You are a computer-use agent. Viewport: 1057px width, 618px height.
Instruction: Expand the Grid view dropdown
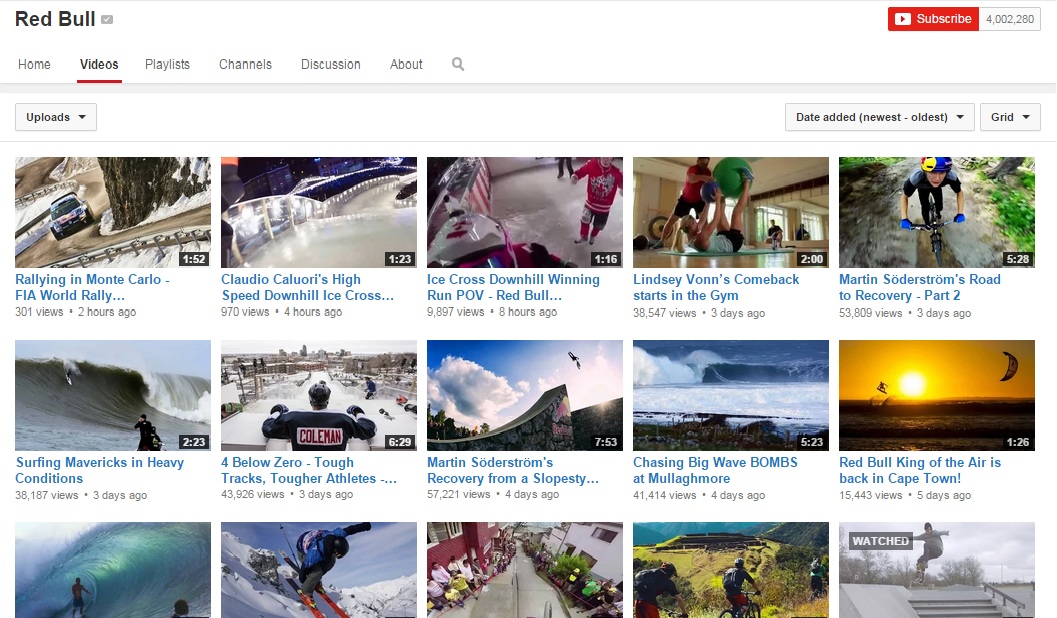coord(1010,117)
